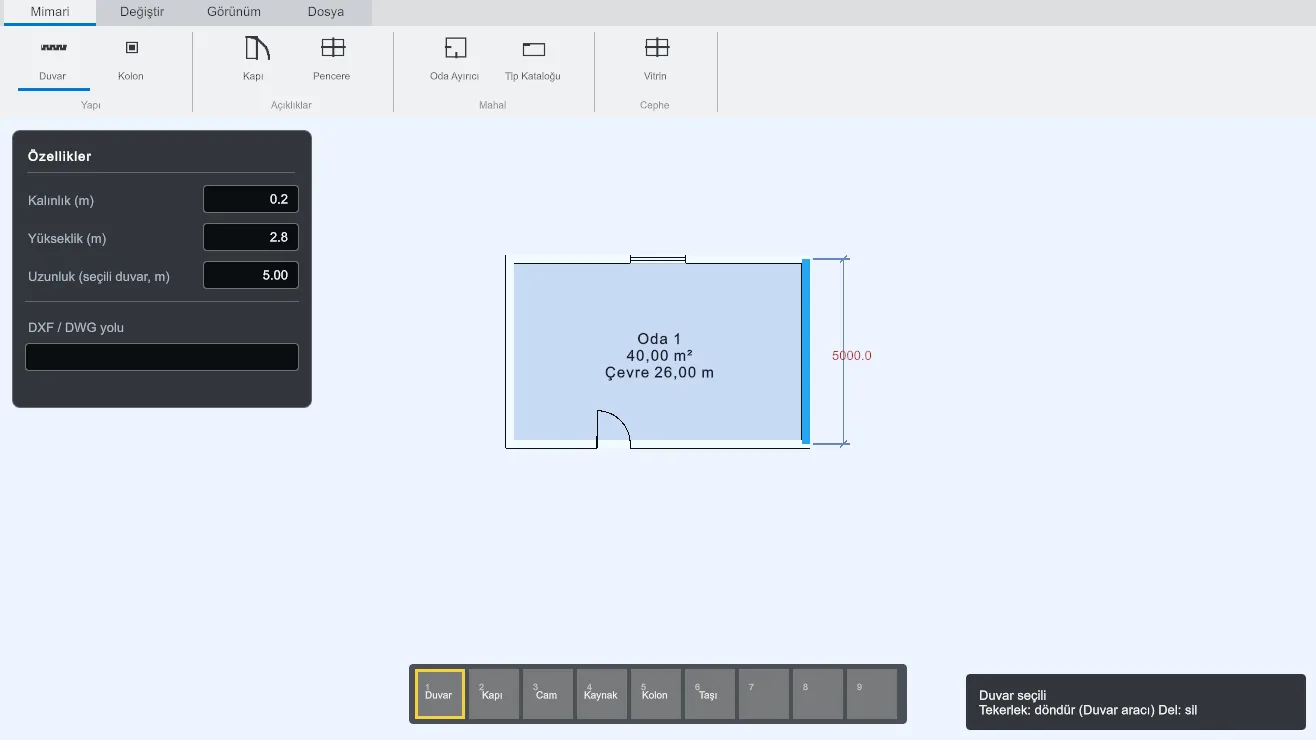1316x740 pixels.
Task: Select hotbar slot 4 Kaynak
Action: (x=602, y=694)
